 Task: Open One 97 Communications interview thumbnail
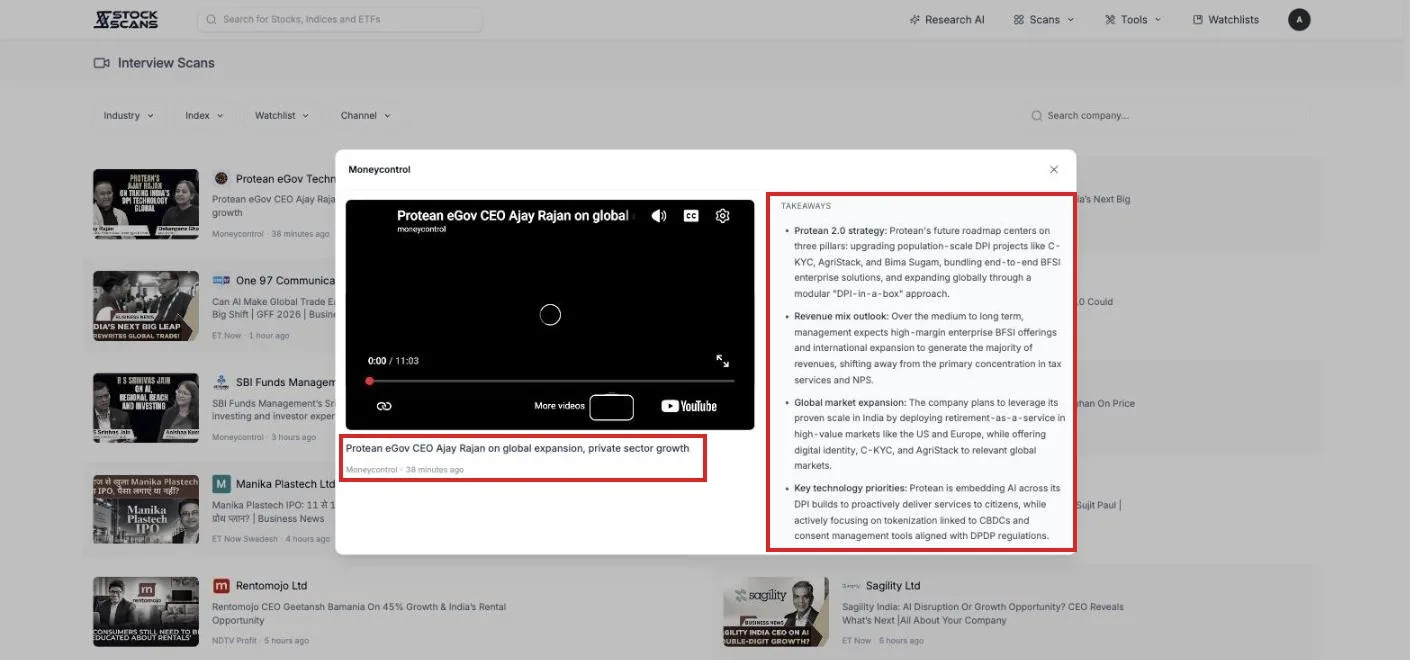[x=146, y=306]
